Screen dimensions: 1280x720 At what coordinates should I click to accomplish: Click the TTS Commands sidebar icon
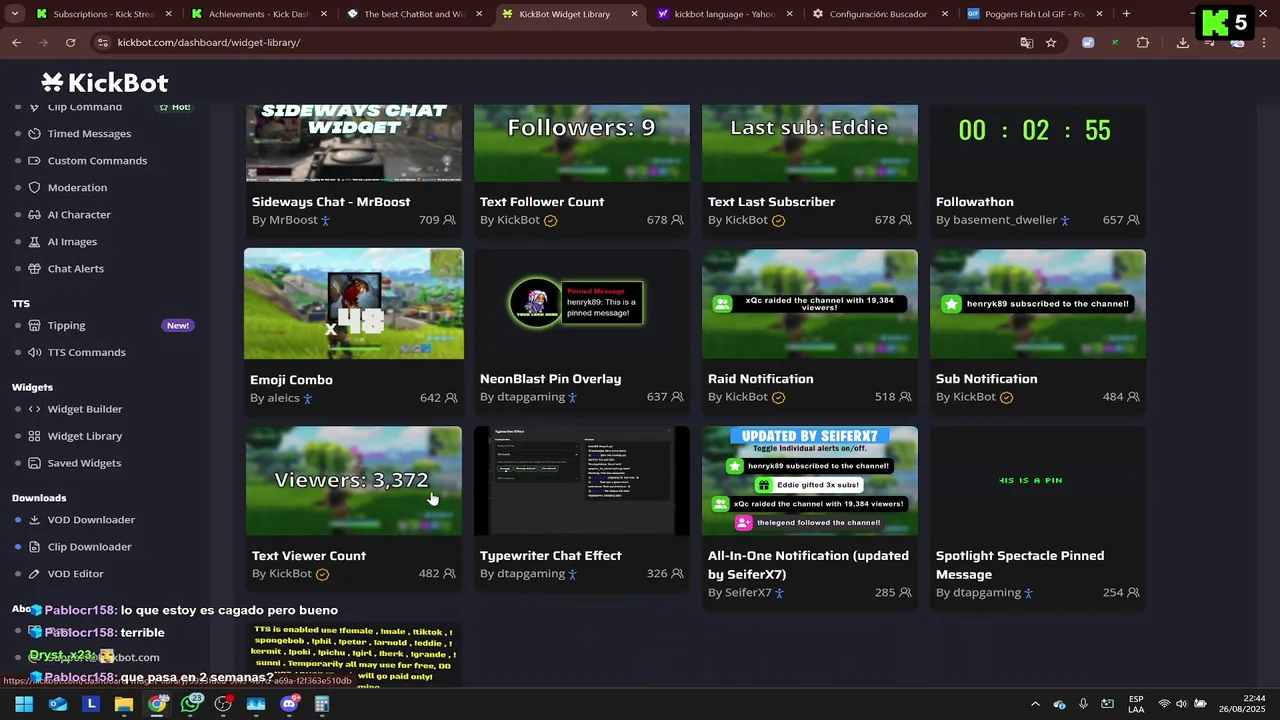pos(34,353)
